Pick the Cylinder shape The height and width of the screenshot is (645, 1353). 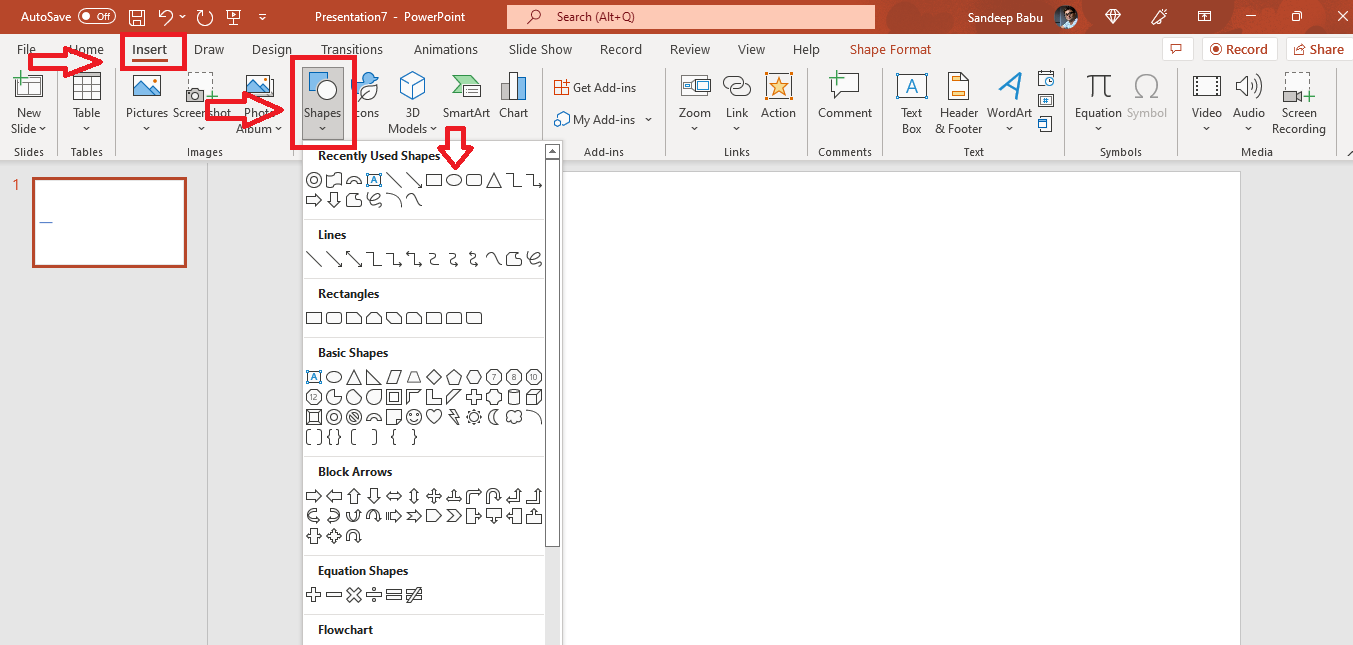pos(514,397)
